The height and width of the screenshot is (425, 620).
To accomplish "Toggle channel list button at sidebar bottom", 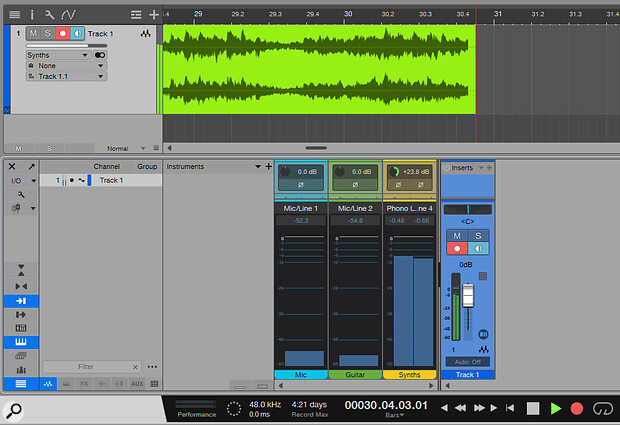I will (x=21, y=383).
